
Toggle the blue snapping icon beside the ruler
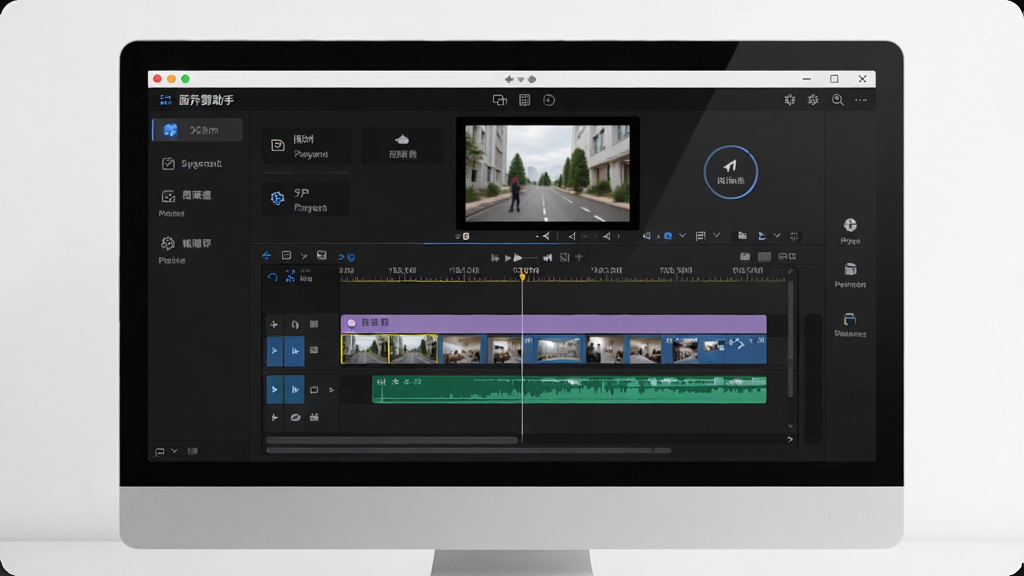290,277
